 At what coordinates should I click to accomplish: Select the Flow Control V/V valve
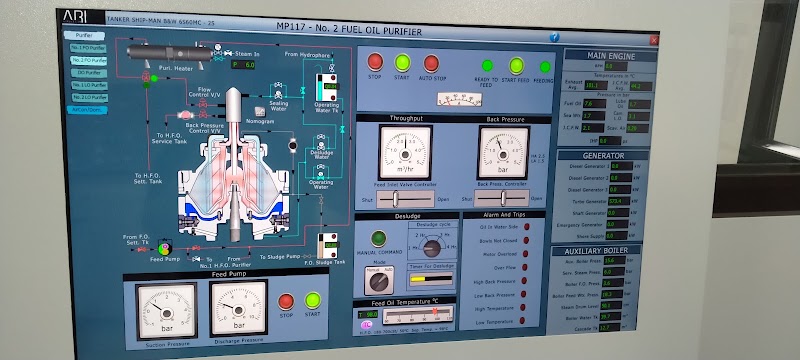pyautogui.click(x=203, y=104)
